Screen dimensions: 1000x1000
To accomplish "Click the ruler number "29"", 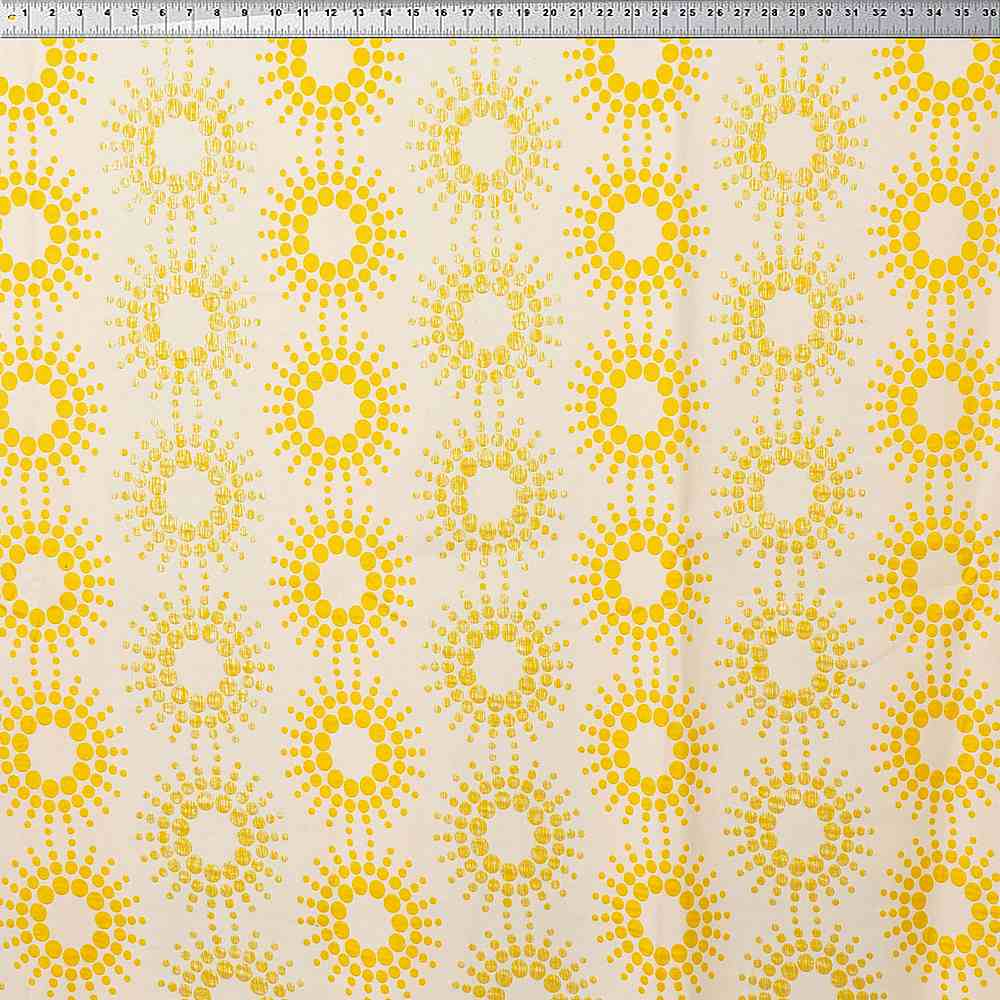I will click(x=797, y=12).
